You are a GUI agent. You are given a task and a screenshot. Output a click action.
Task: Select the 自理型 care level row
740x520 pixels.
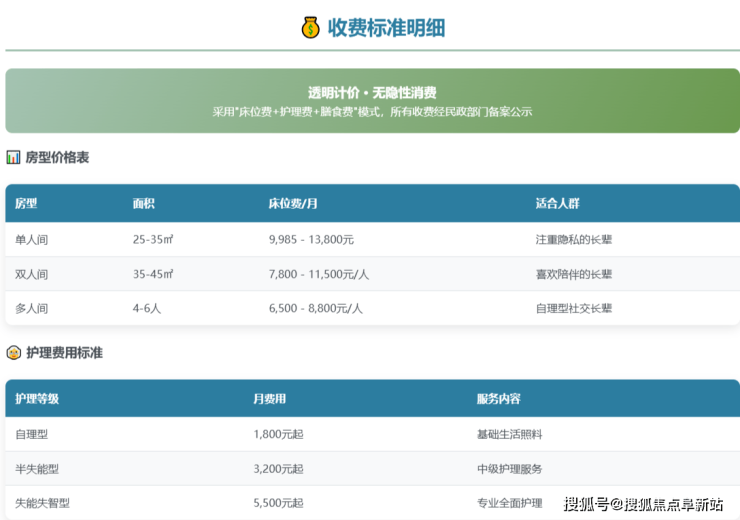click(x=32, y=434)
